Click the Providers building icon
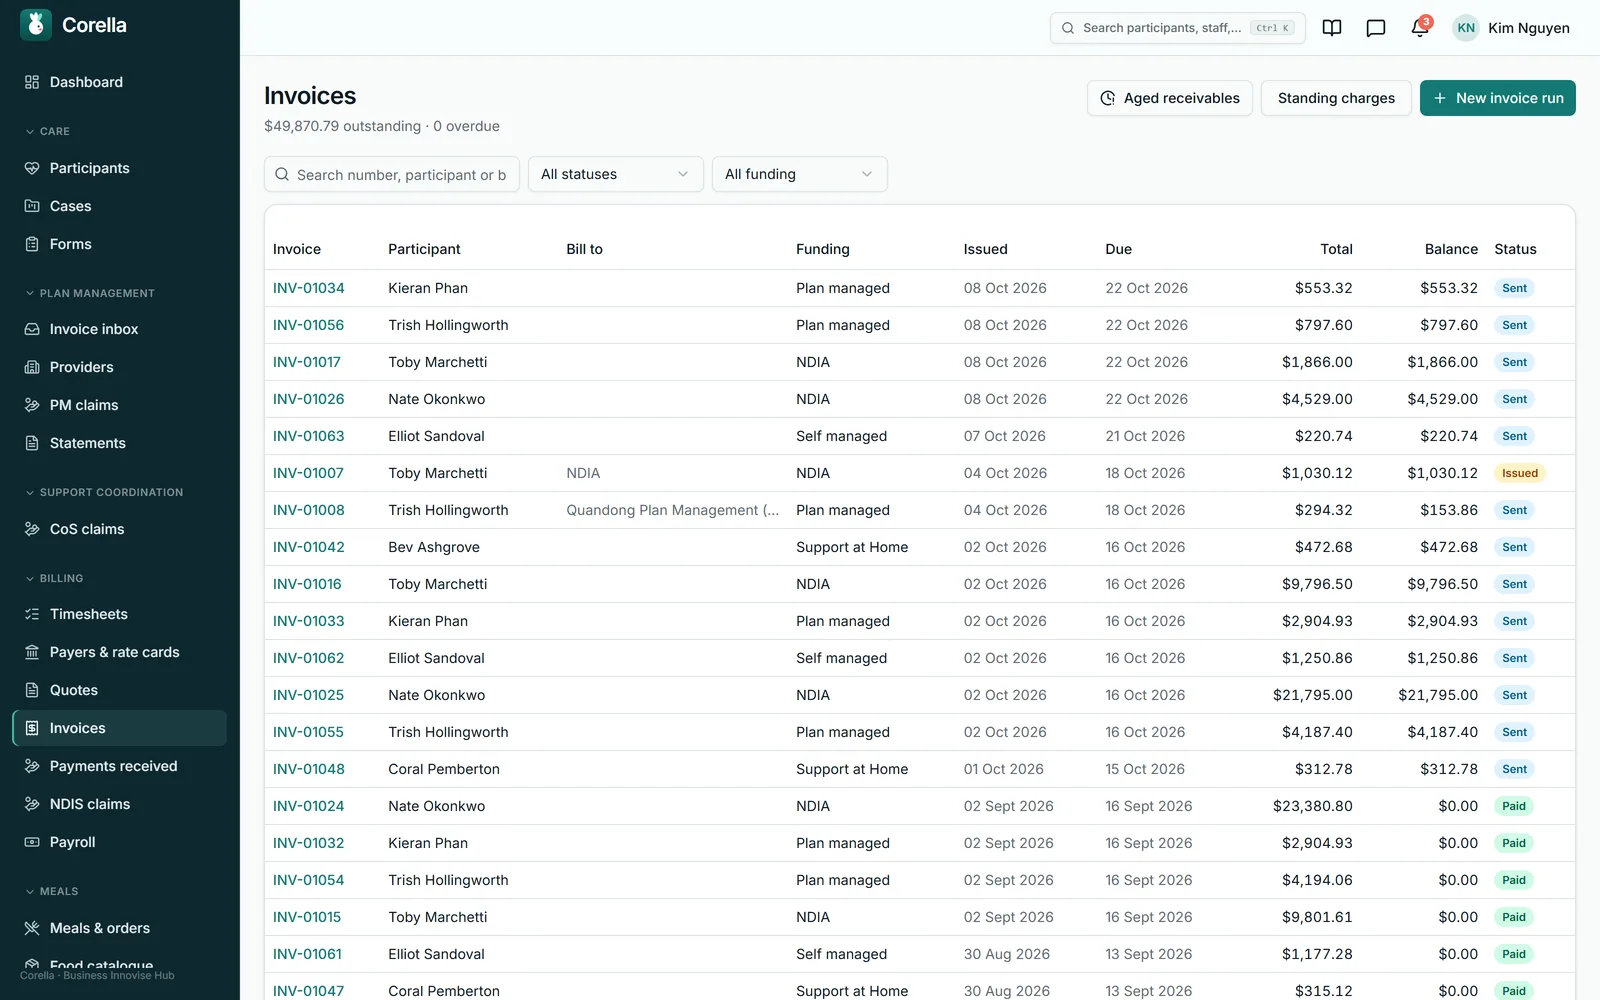 point(32,367)
